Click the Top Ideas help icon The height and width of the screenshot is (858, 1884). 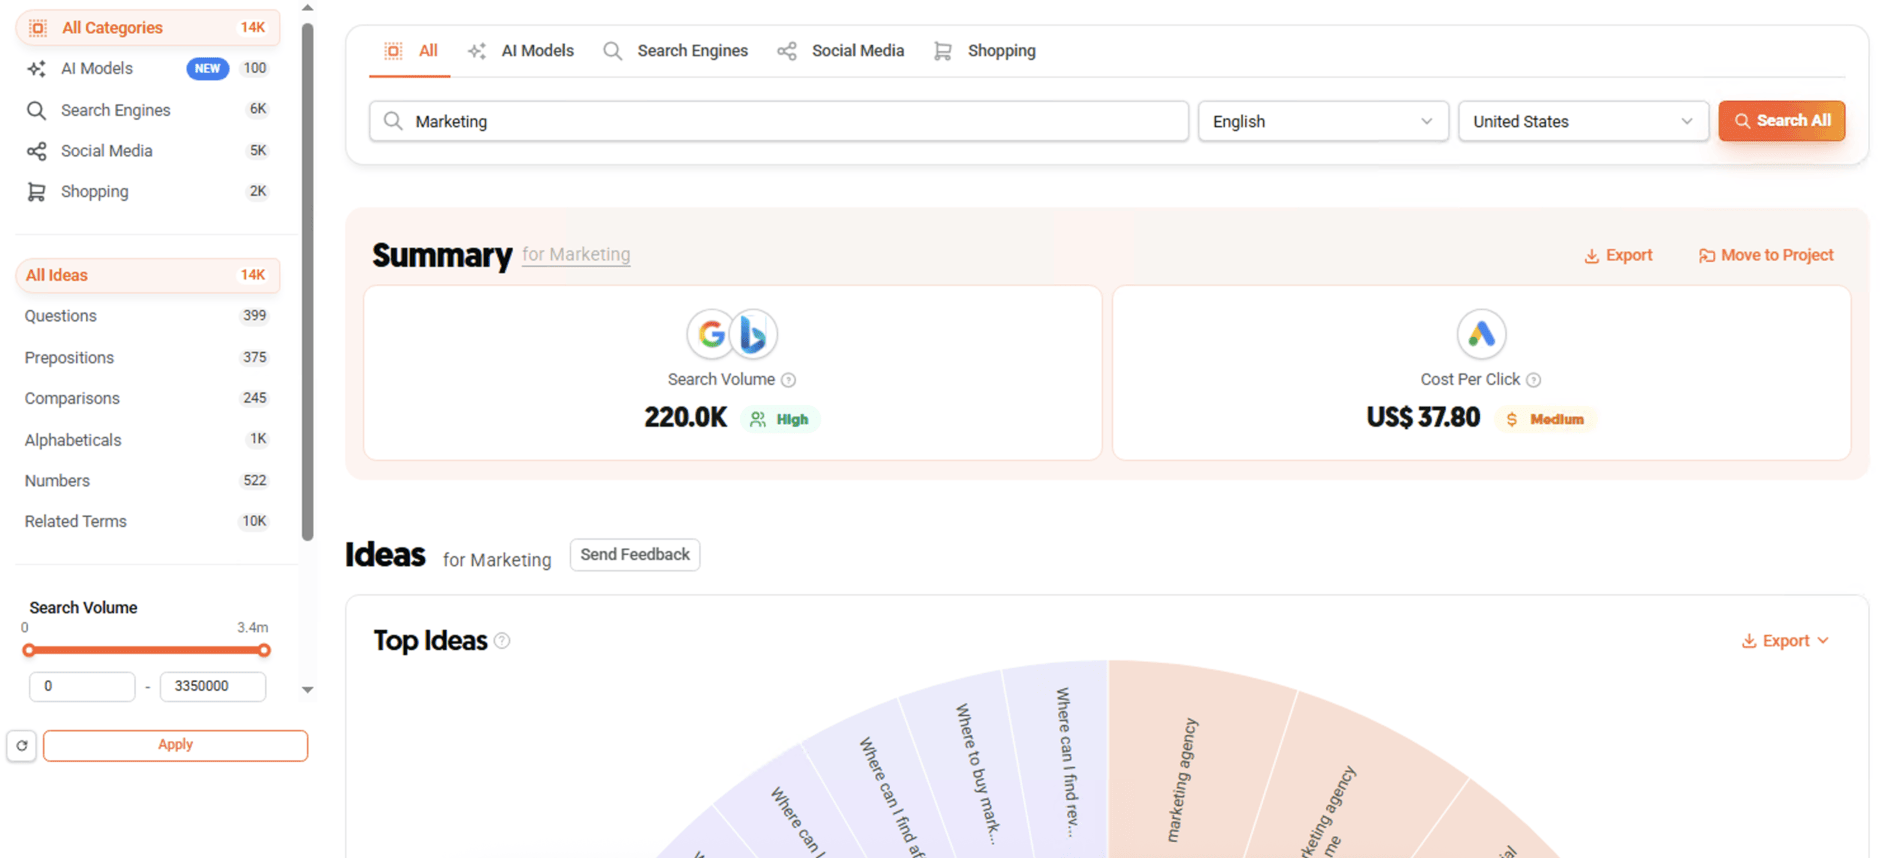click(502, 641)
